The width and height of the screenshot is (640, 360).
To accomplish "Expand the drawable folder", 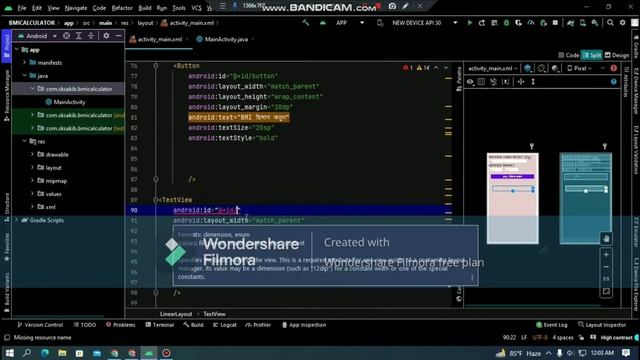I will [32, 154].
